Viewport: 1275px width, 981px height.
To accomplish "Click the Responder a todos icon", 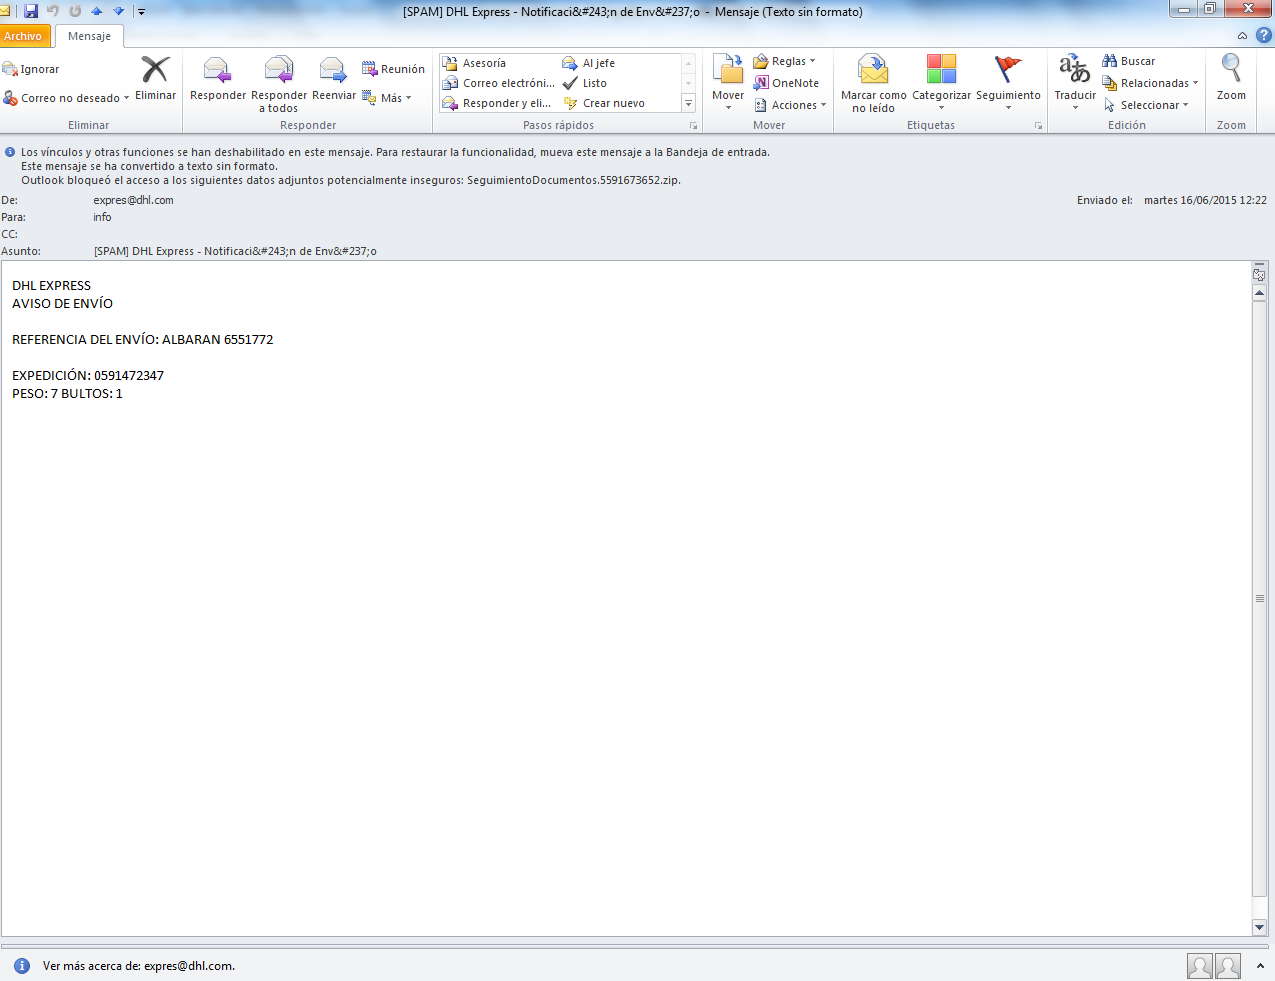I will (278, 82).
